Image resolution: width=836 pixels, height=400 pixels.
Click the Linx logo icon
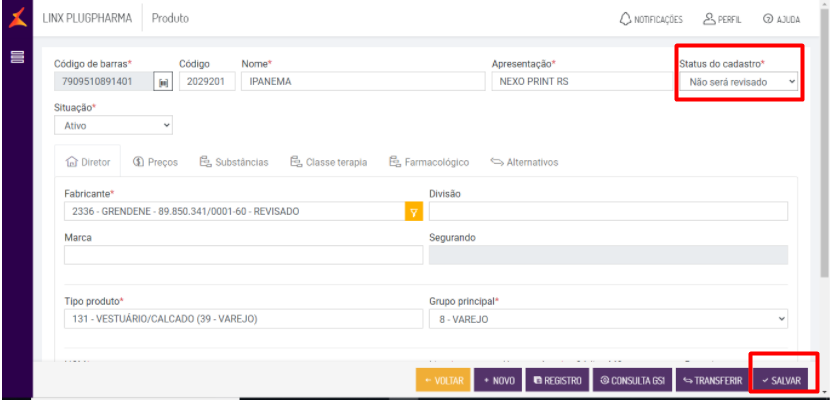pos(16,18)
